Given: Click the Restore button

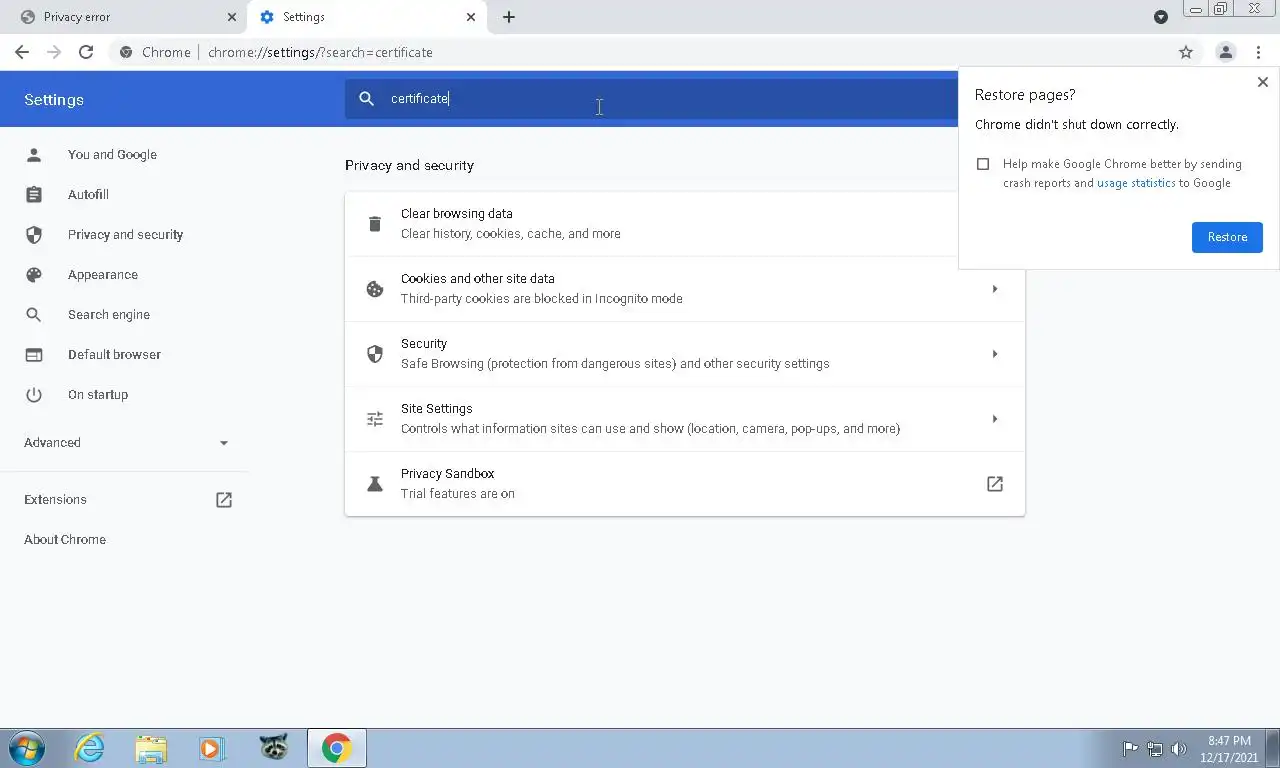Looking at the screenshot, I should click(x=1227, y=237).
